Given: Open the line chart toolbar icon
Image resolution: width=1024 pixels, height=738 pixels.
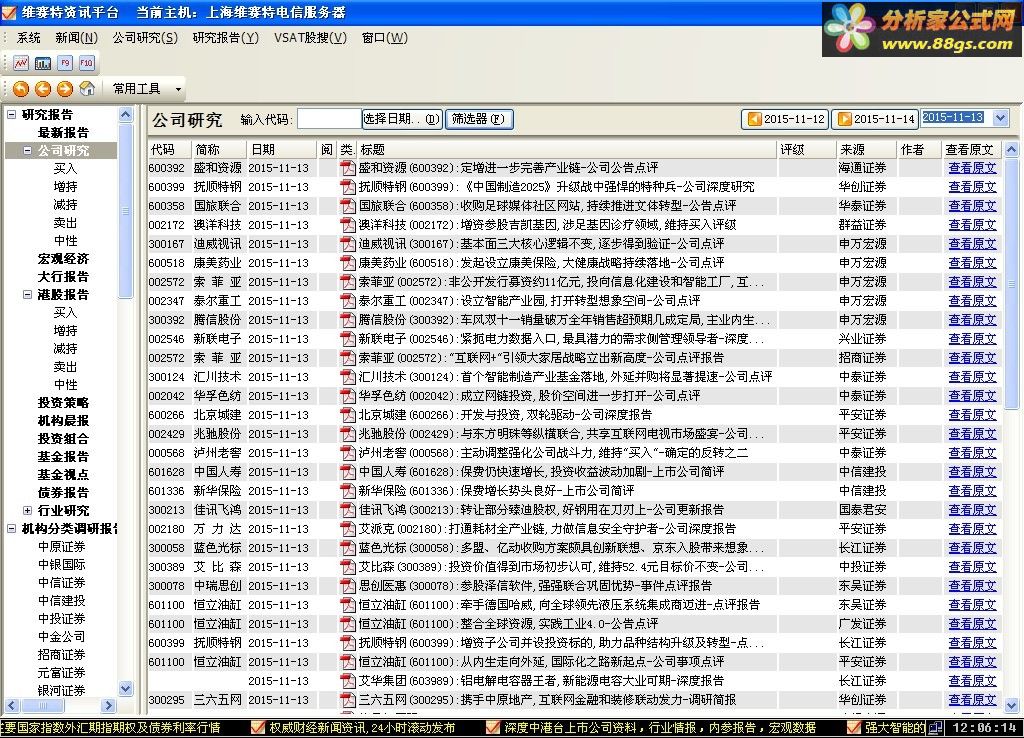Looking at the screenshot, I should pos(22,63).
